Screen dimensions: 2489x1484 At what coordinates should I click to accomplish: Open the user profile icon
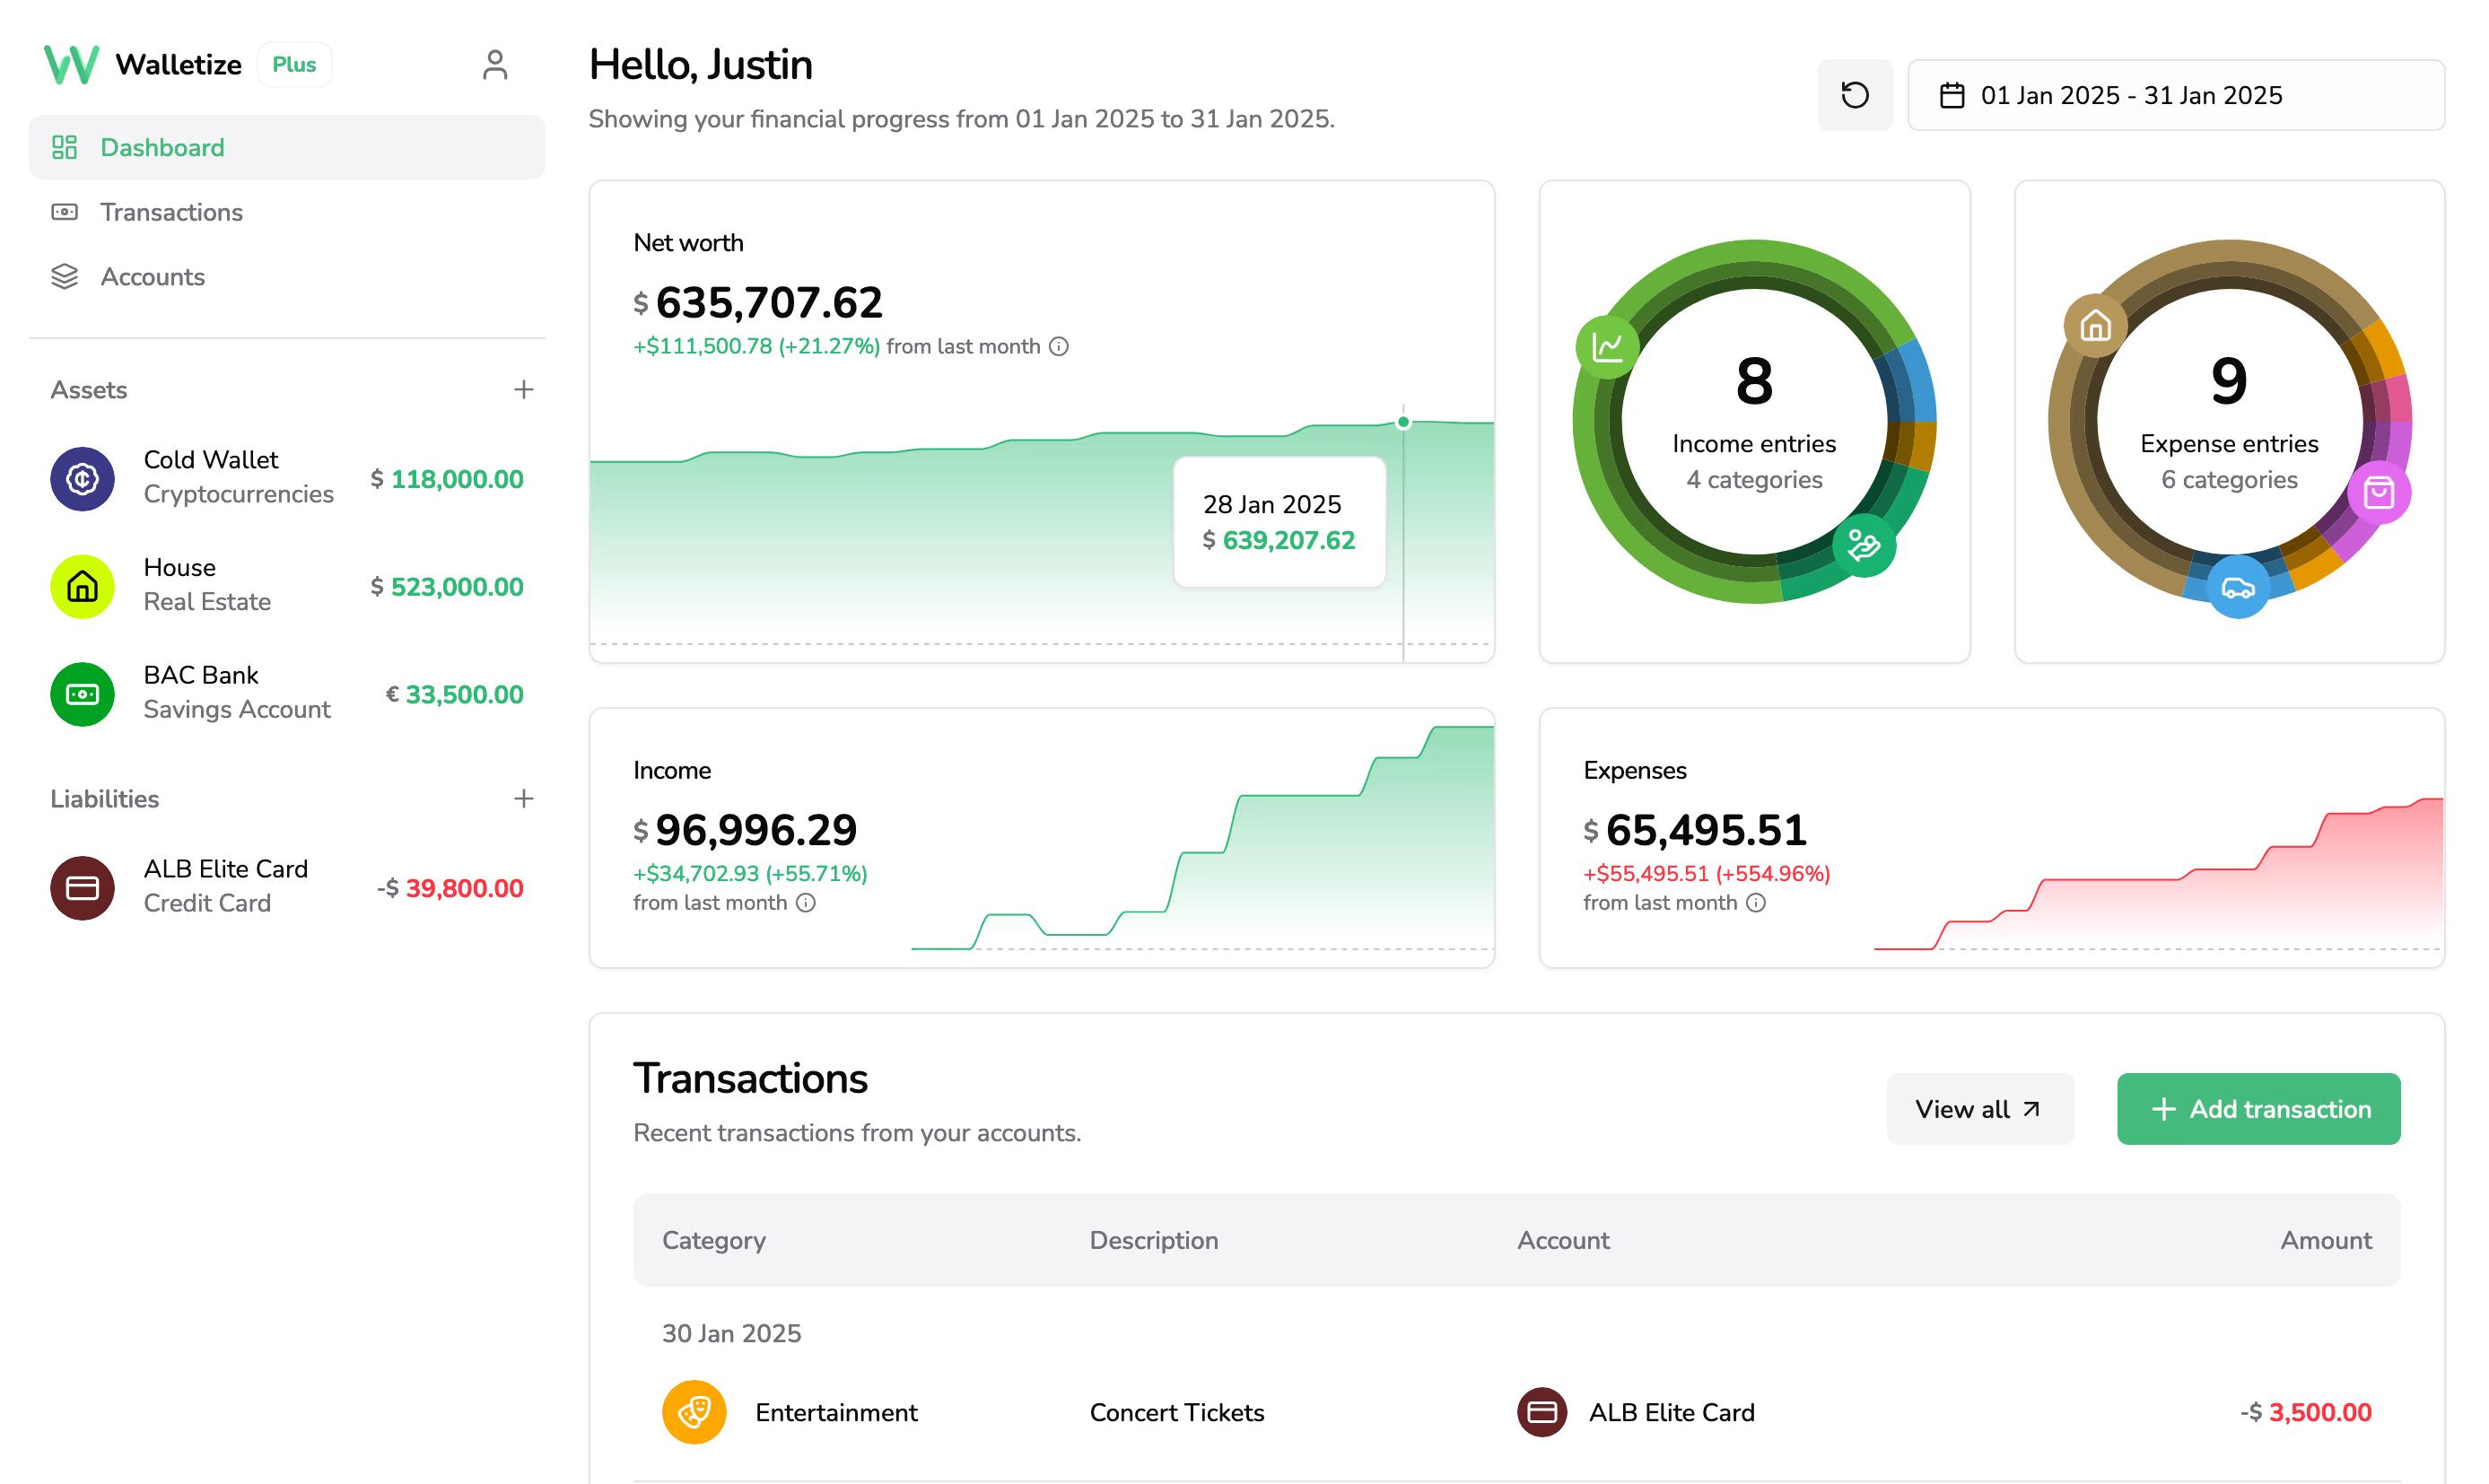pyautogui.click(x=495, y=63)
